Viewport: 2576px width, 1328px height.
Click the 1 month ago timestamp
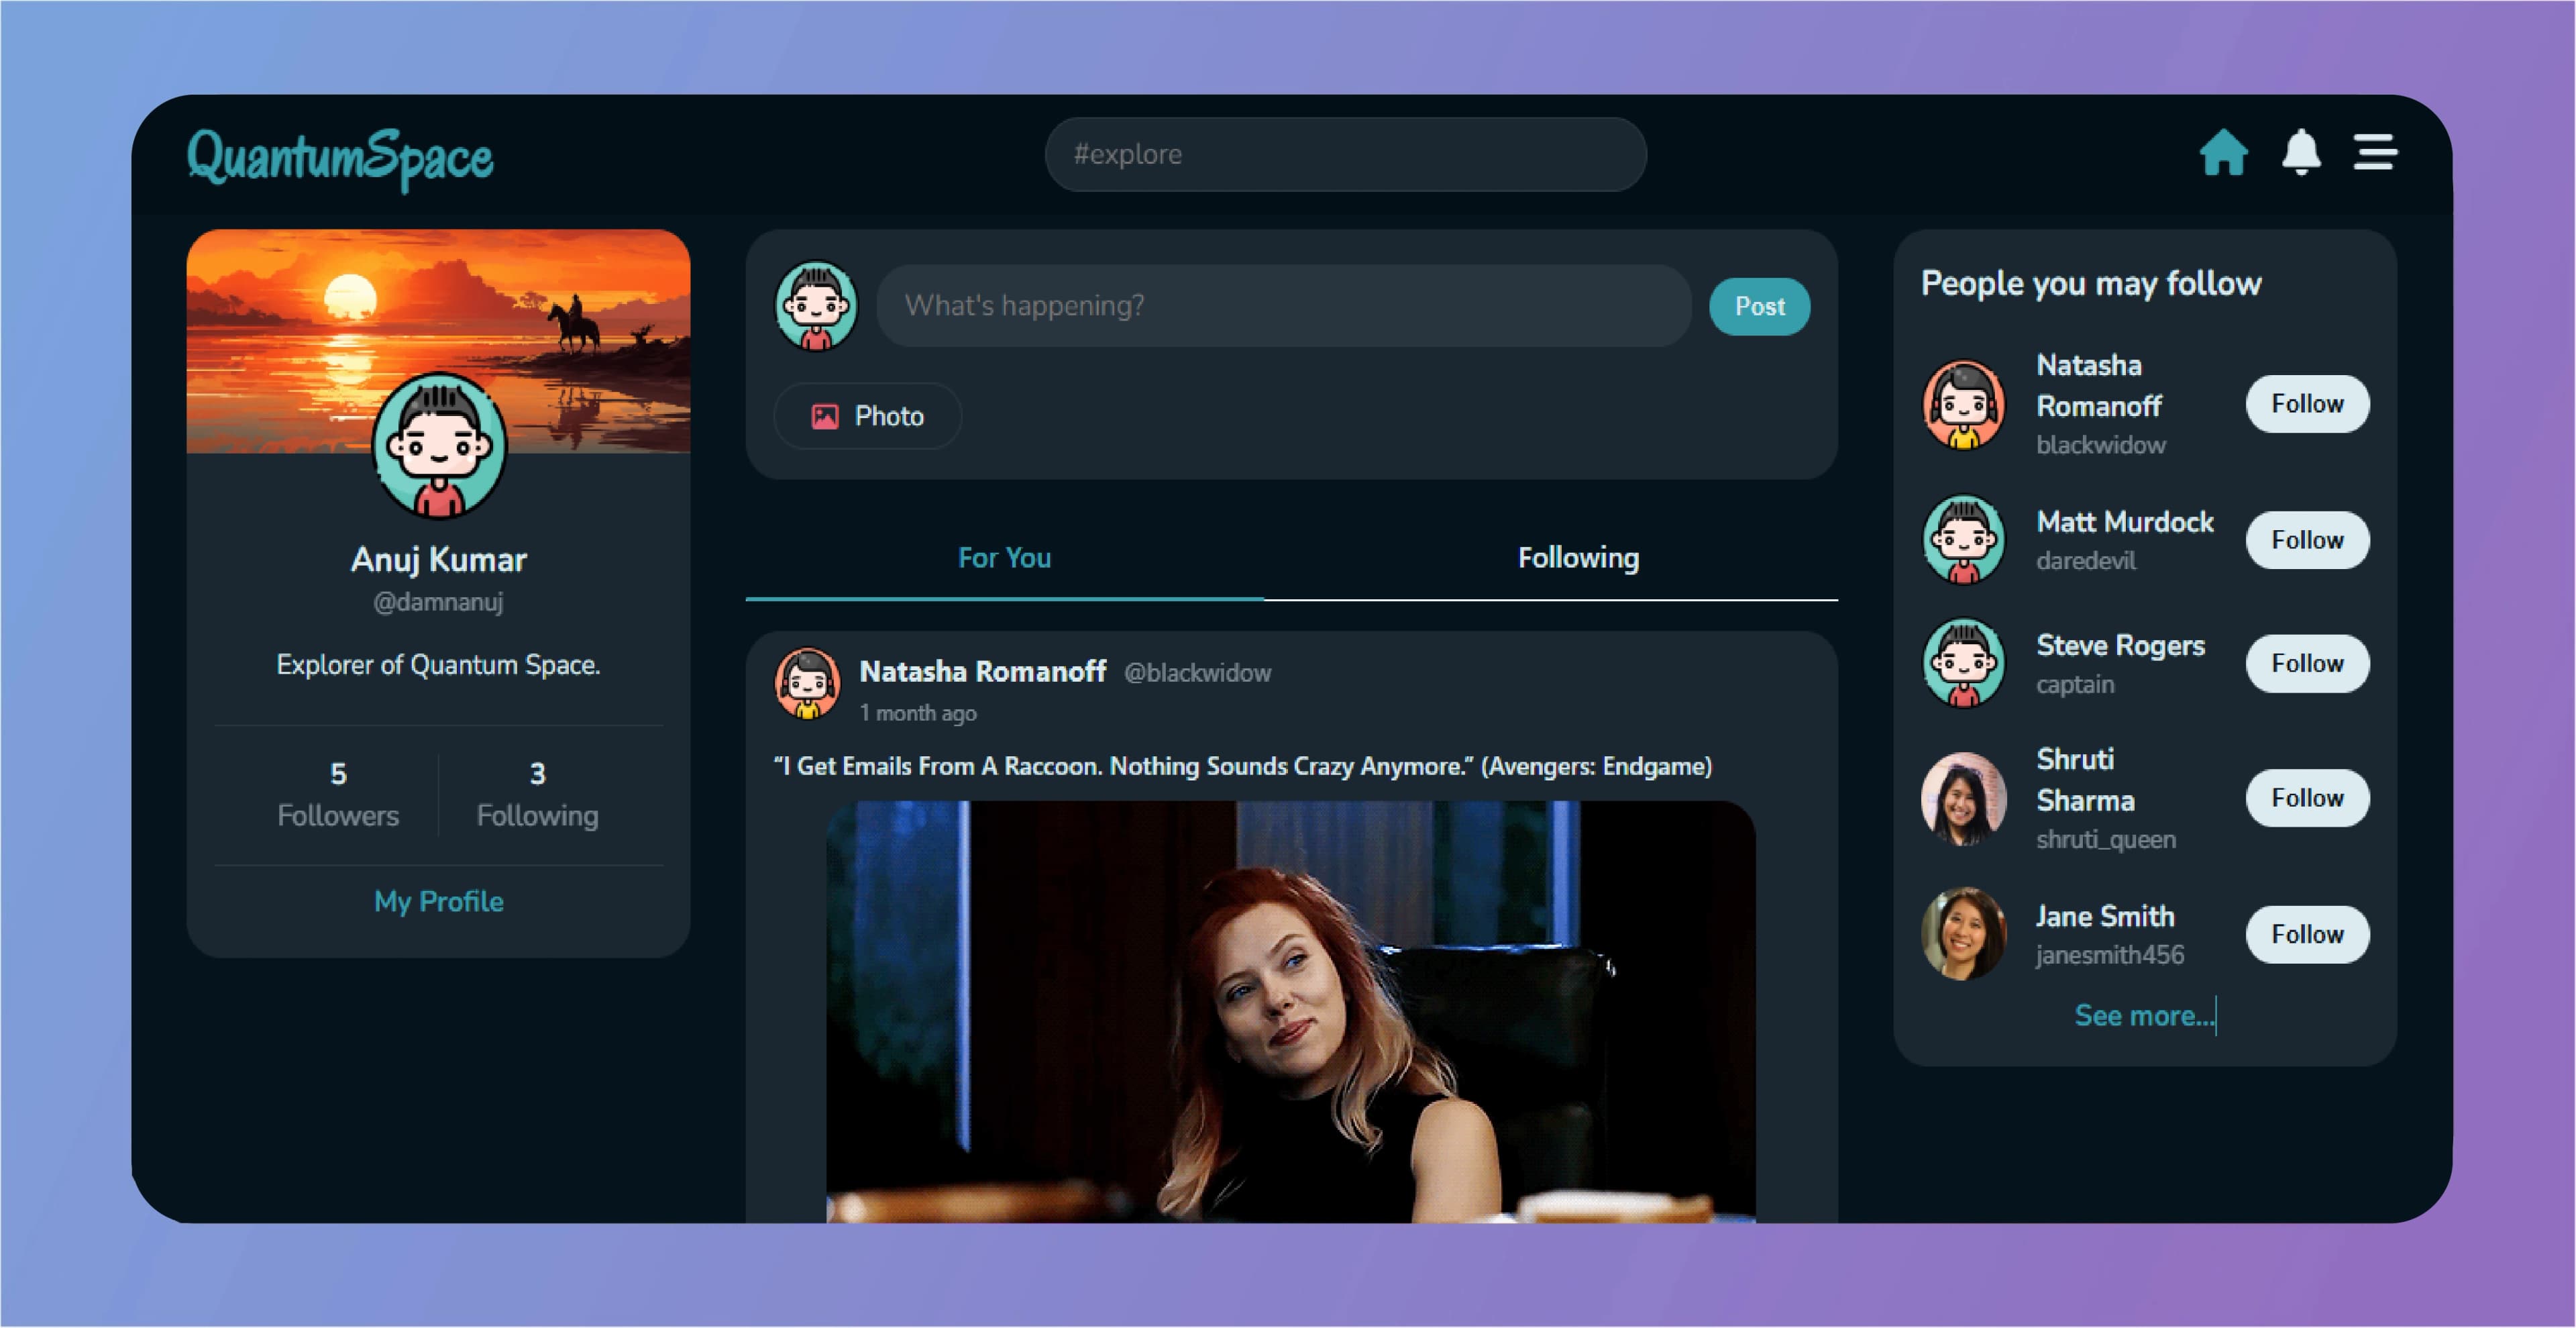tap(918, 713)
